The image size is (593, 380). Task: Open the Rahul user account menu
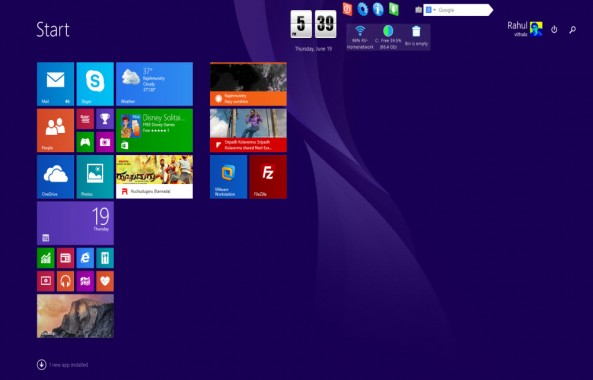525,29
